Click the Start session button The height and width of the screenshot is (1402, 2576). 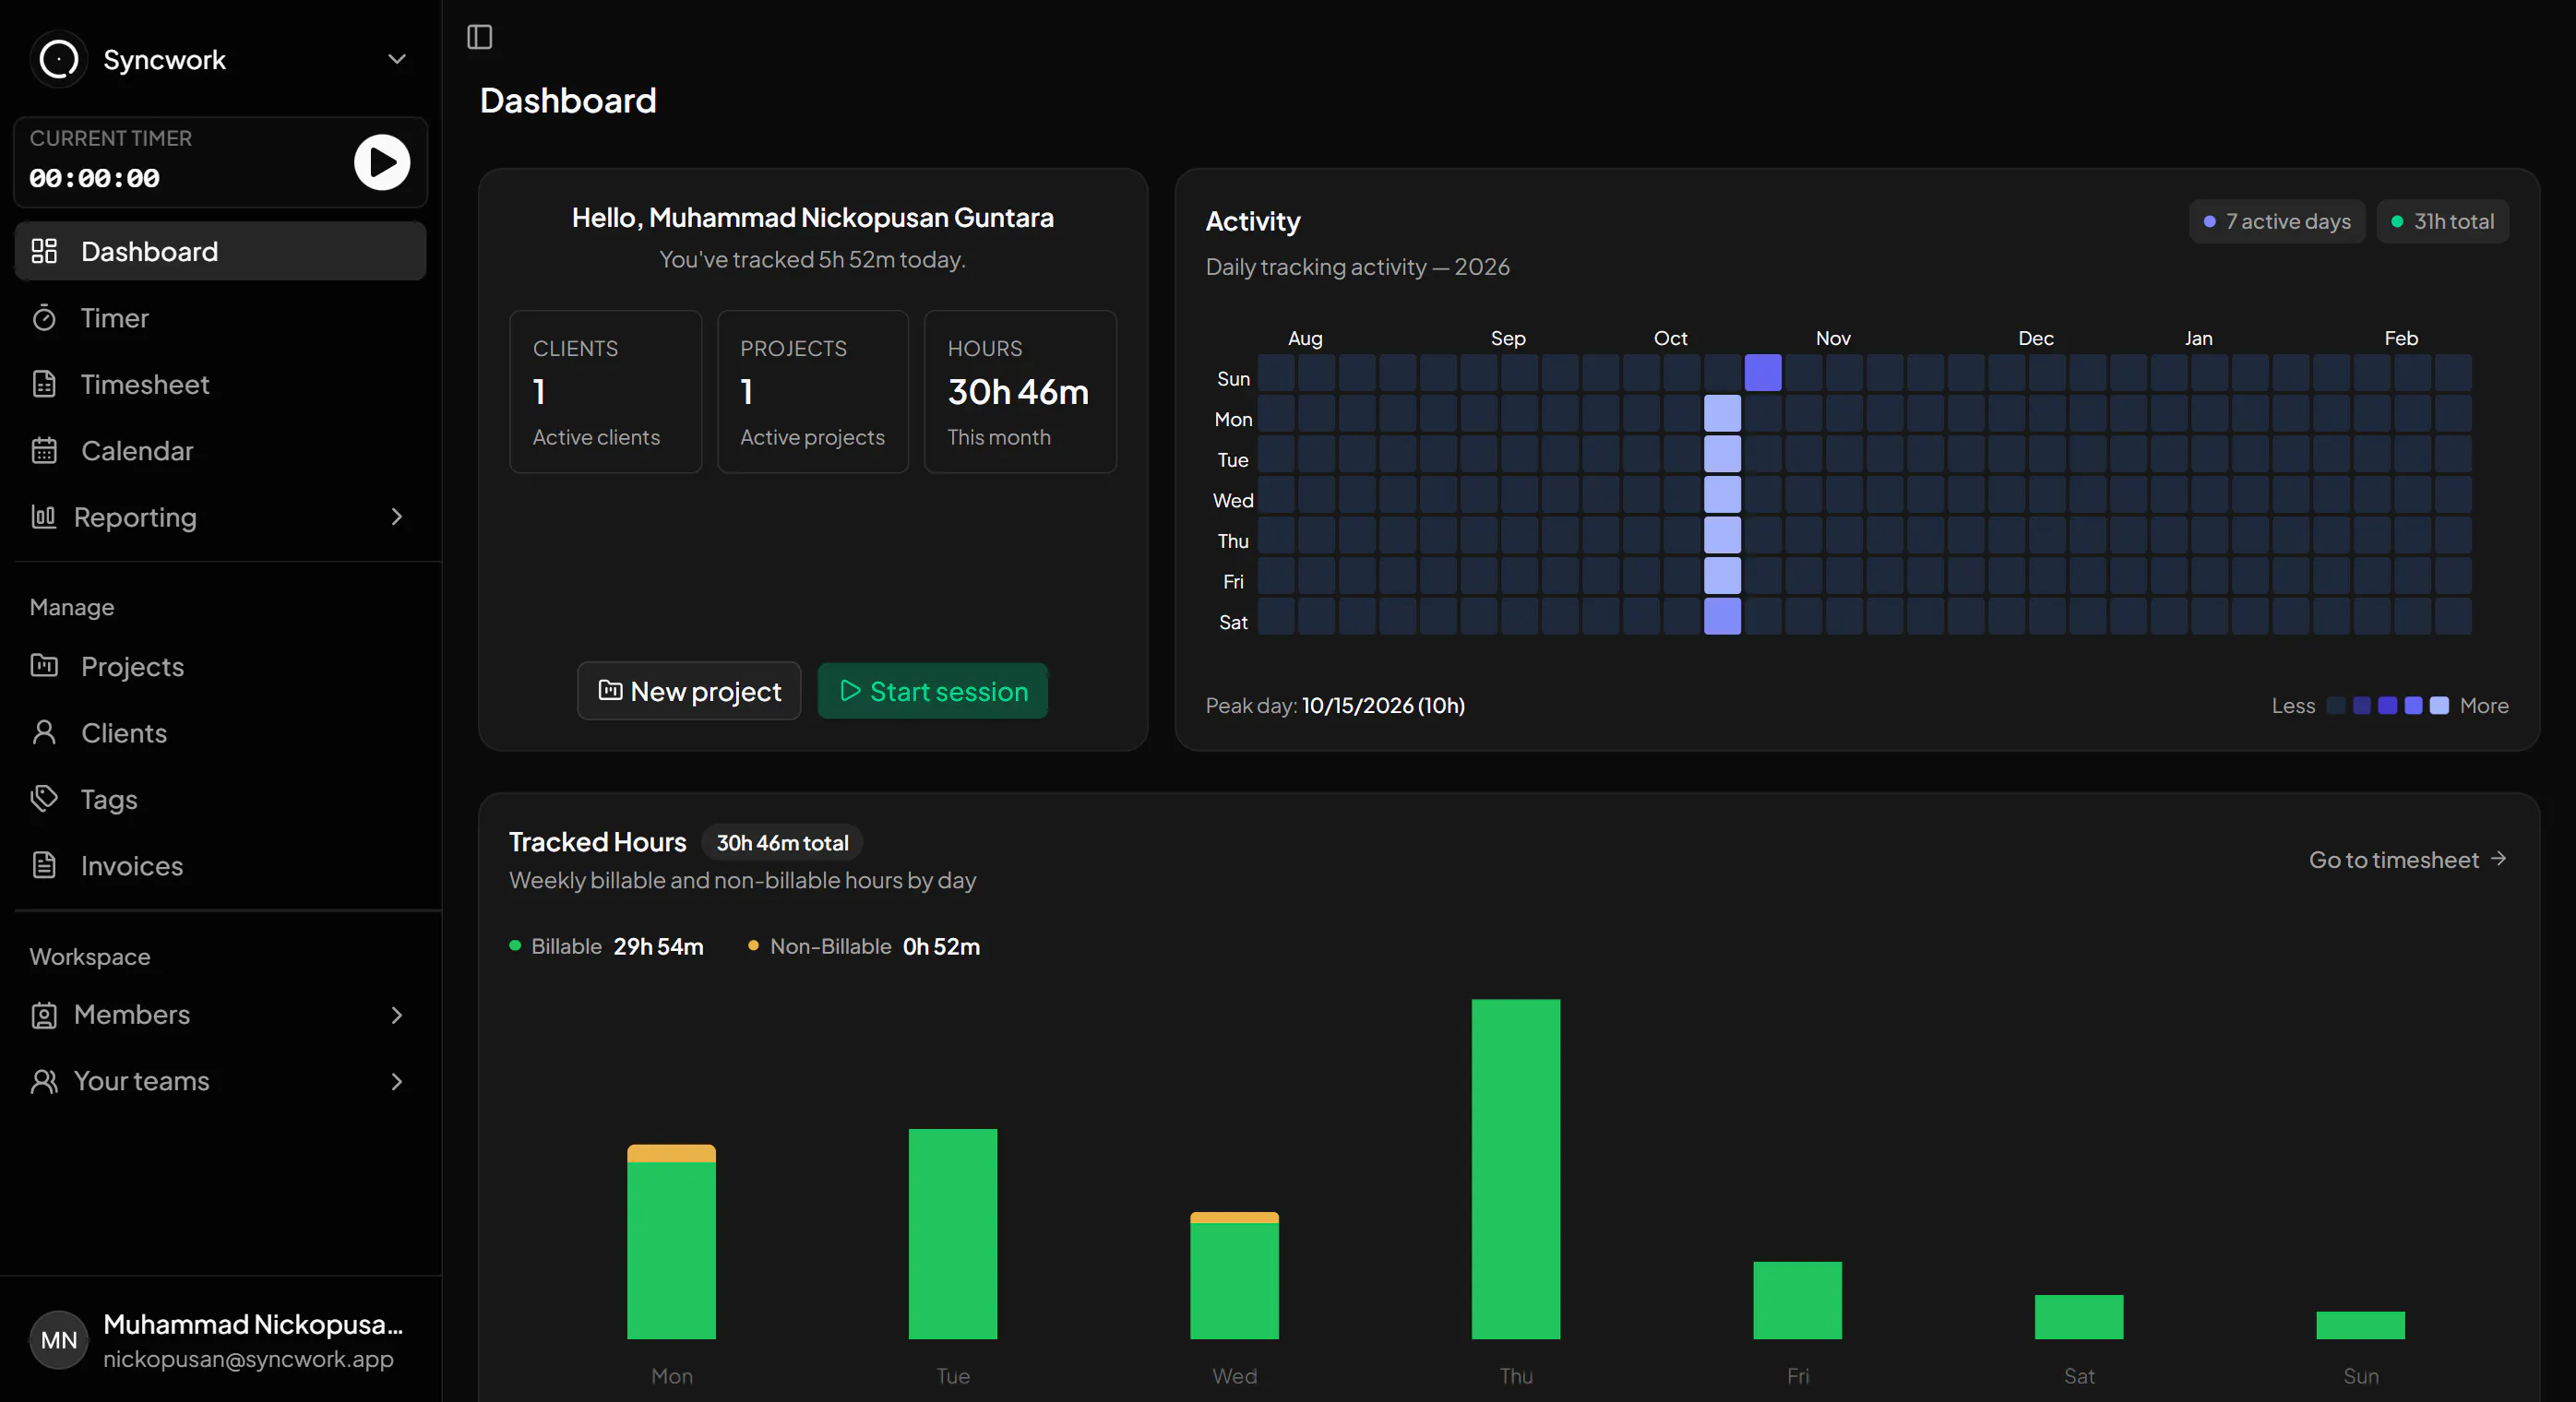(x=933, y=691)
